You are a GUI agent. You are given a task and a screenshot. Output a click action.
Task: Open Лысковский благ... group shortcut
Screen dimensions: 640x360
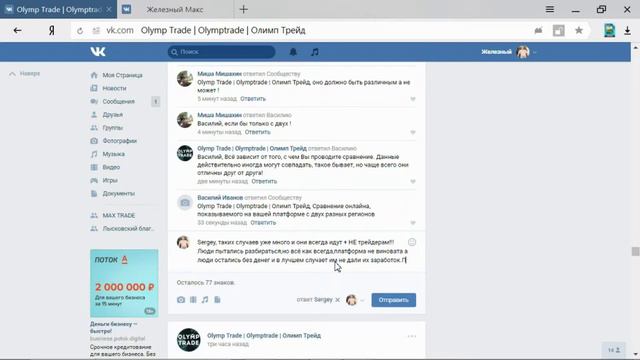pos(128,229)
